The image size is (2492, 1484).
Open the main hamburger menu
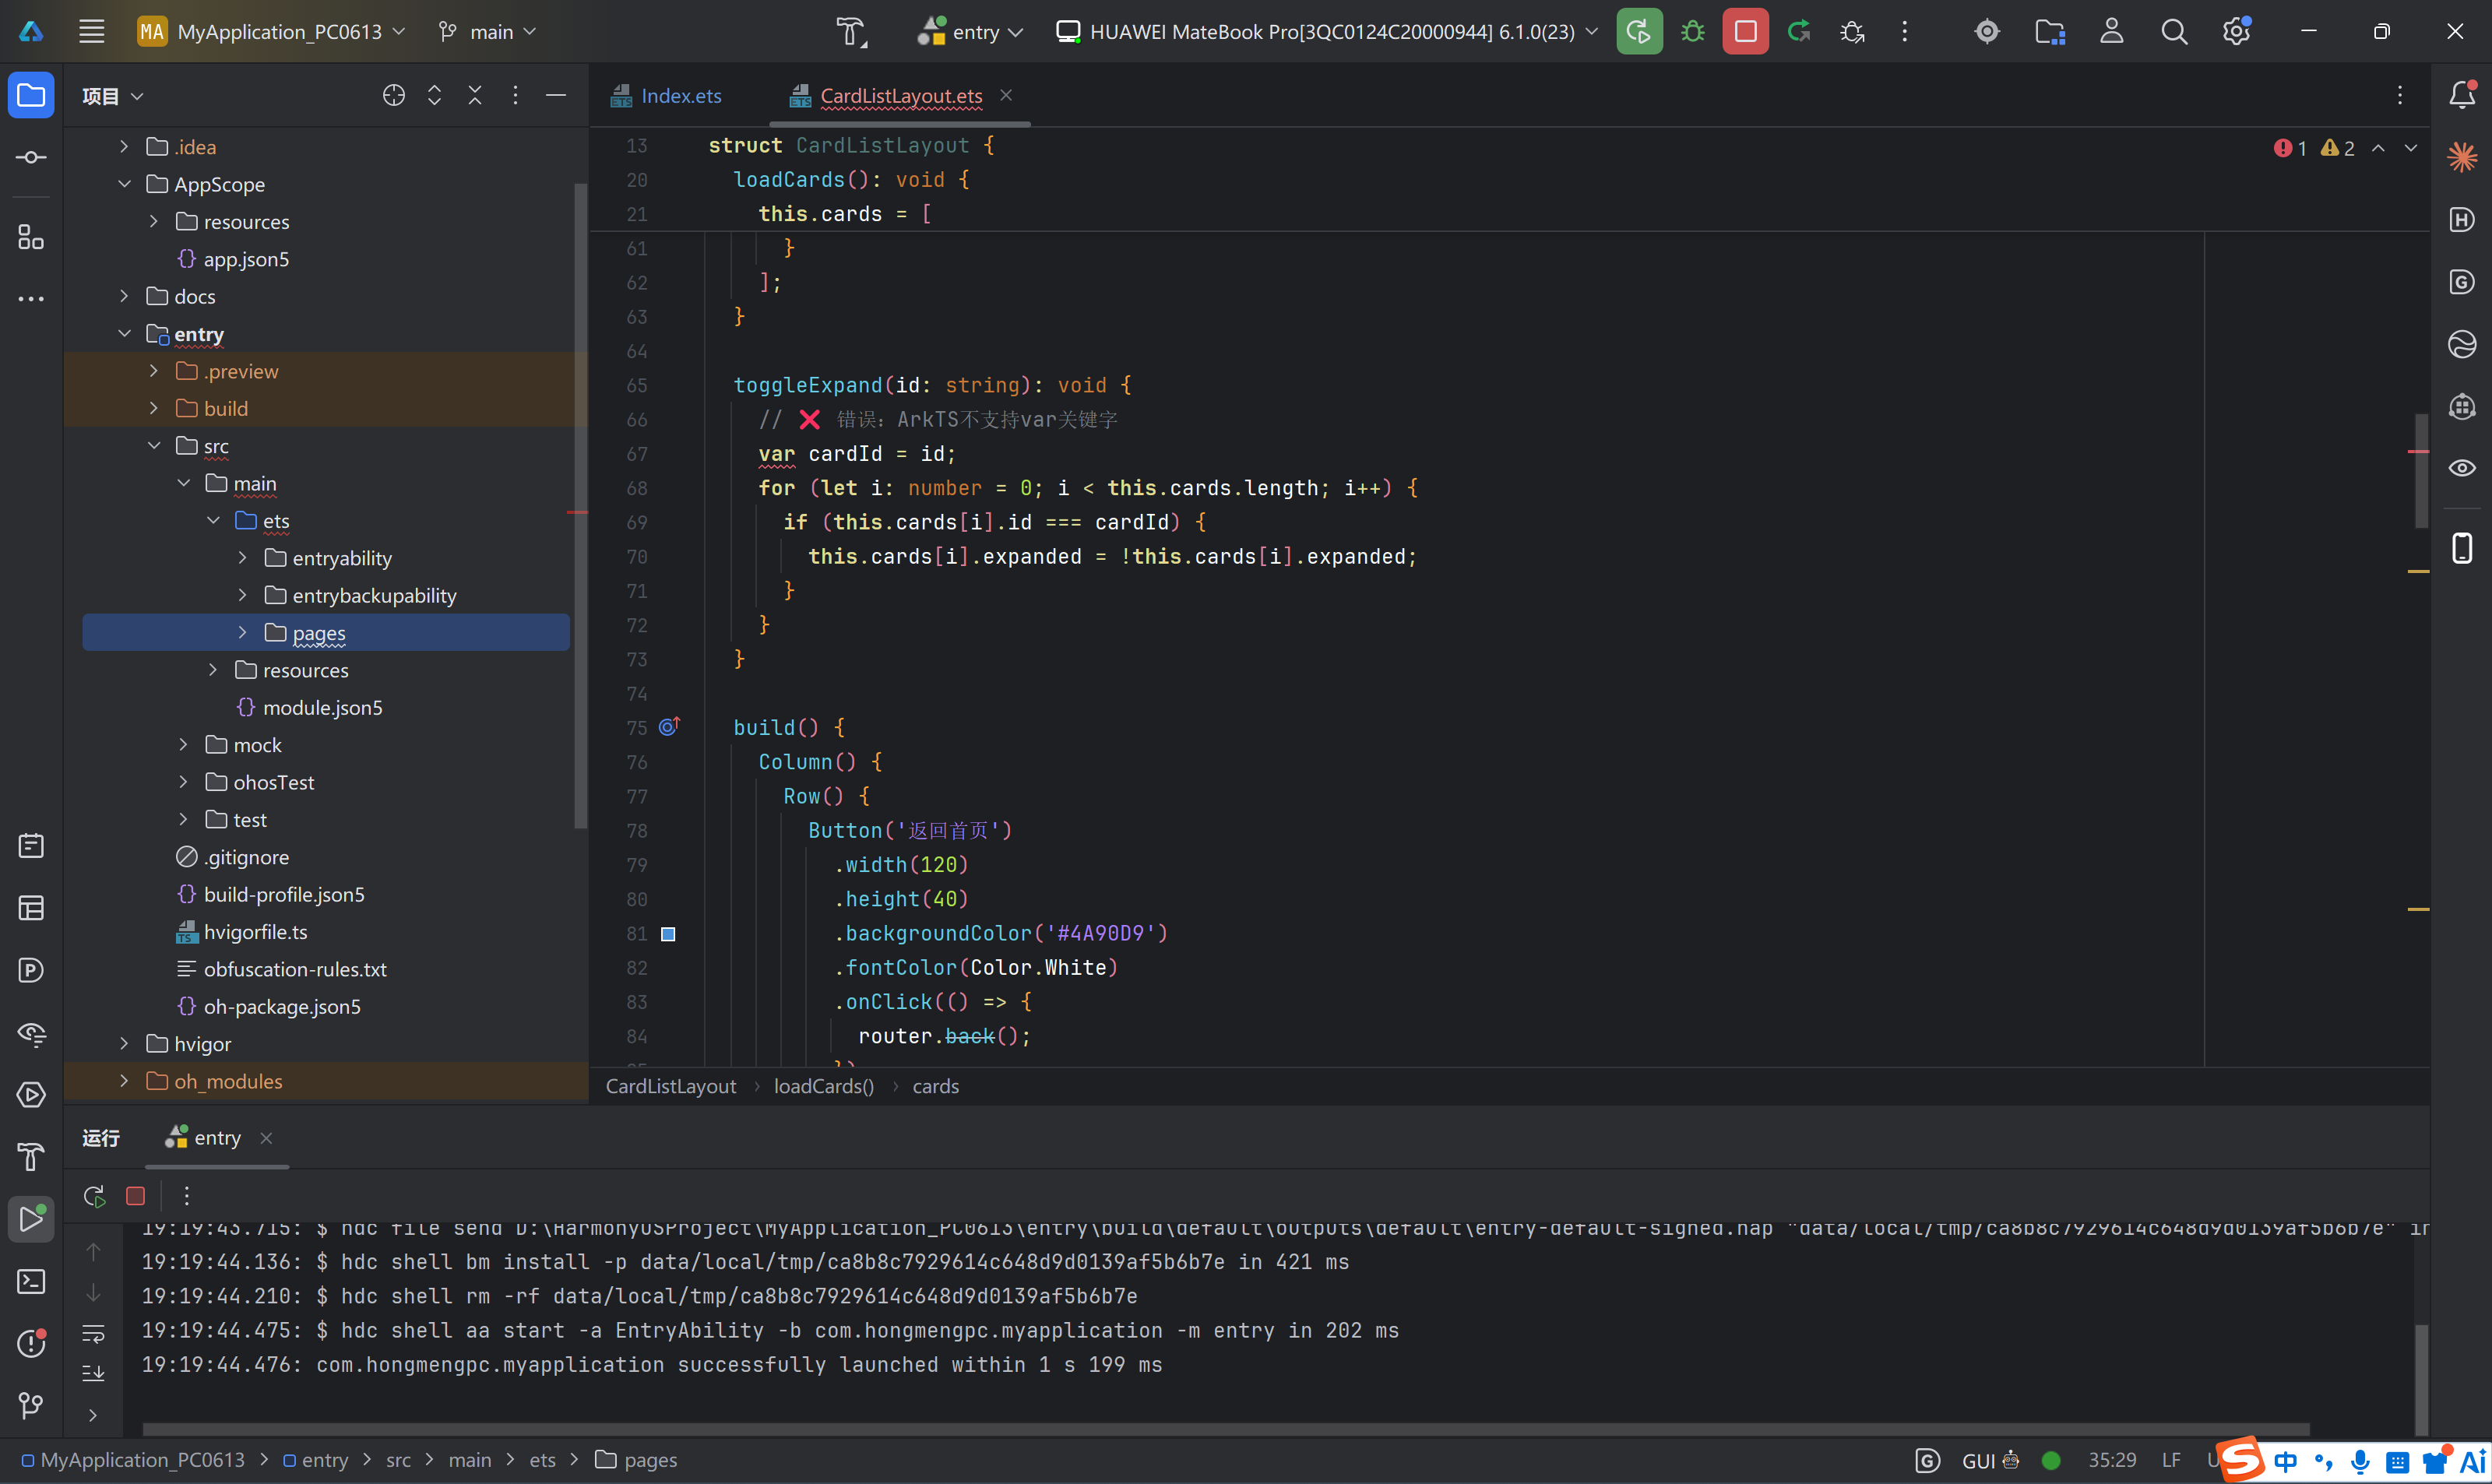coord(92,32)
